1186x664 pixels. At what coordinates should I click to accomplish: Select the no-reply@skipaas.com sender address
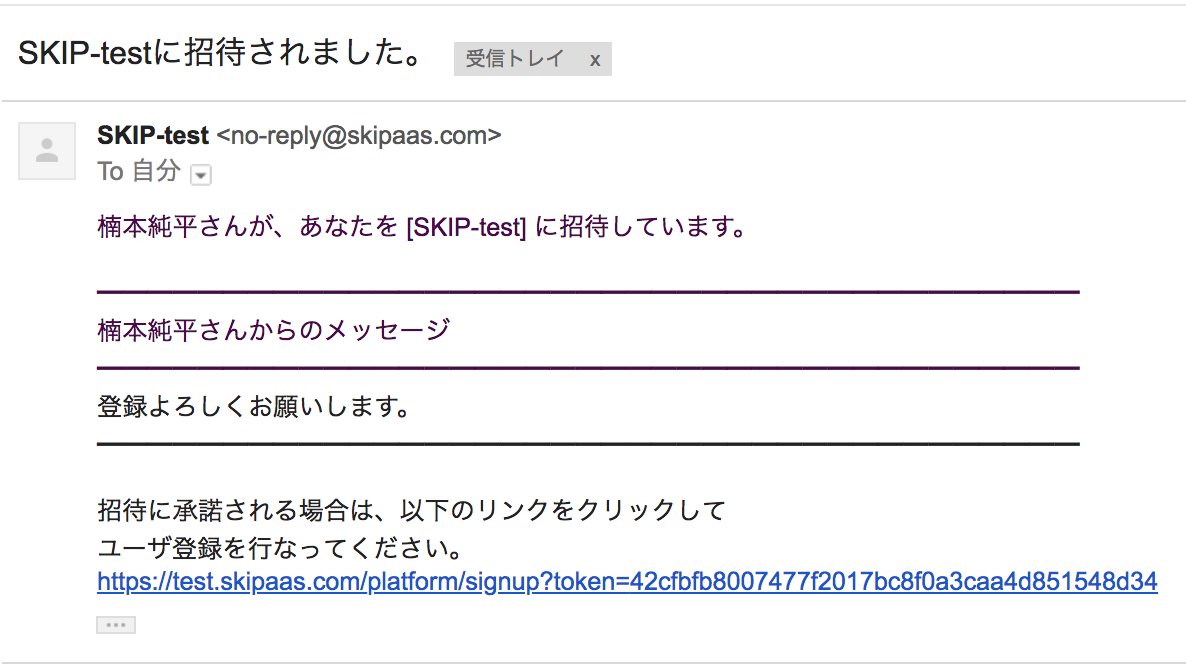coord(359,135)
